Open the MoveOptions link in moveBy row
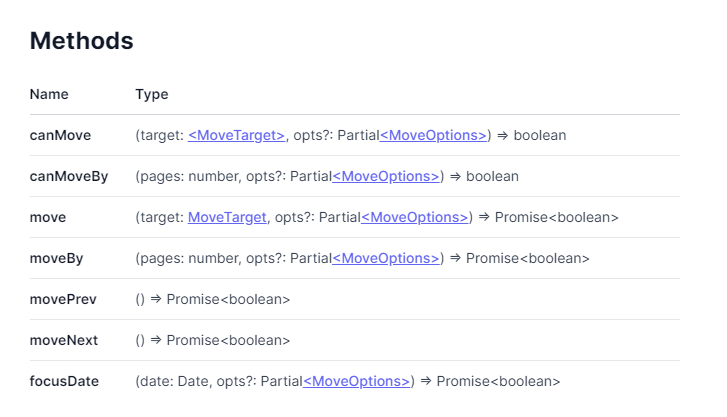The height and width of the screenshot is (417, 727). tap(385, 258)
